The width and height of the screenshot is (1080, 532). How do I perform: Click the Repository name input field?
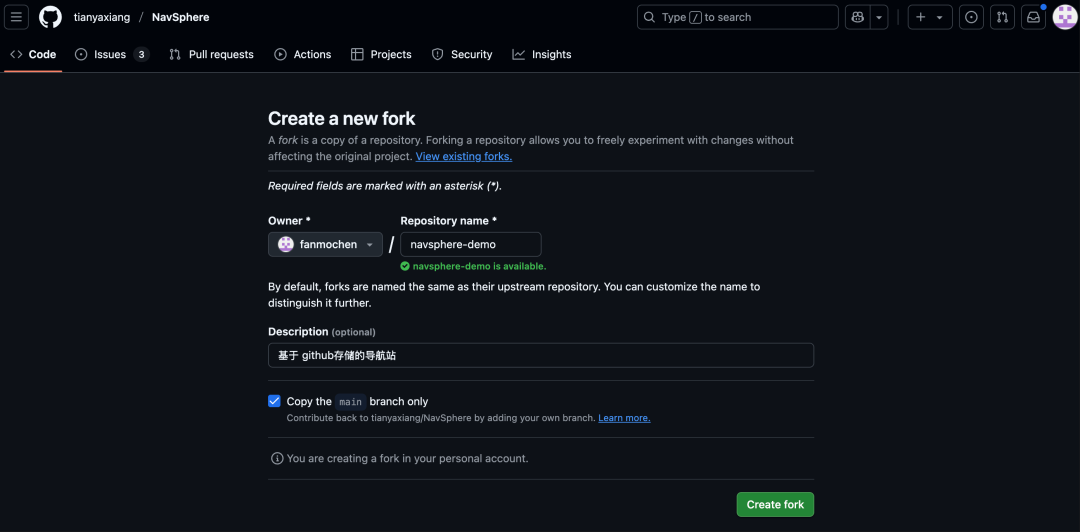[x=470, y=244]
